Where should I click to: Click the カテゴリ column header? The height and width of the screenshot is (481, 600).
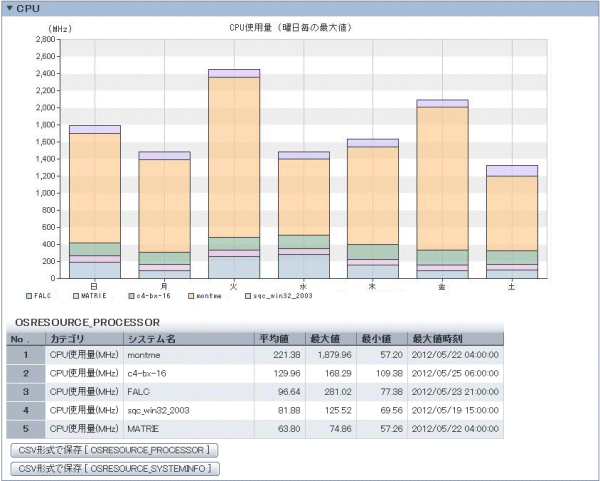(70, 338)
